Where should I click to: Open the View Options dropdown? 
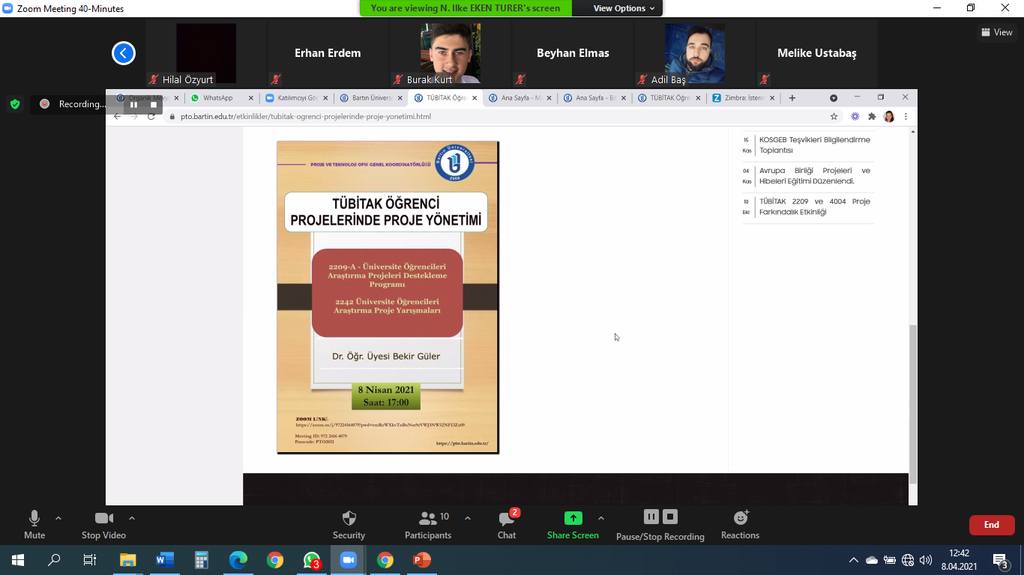[x=624, y=8]
